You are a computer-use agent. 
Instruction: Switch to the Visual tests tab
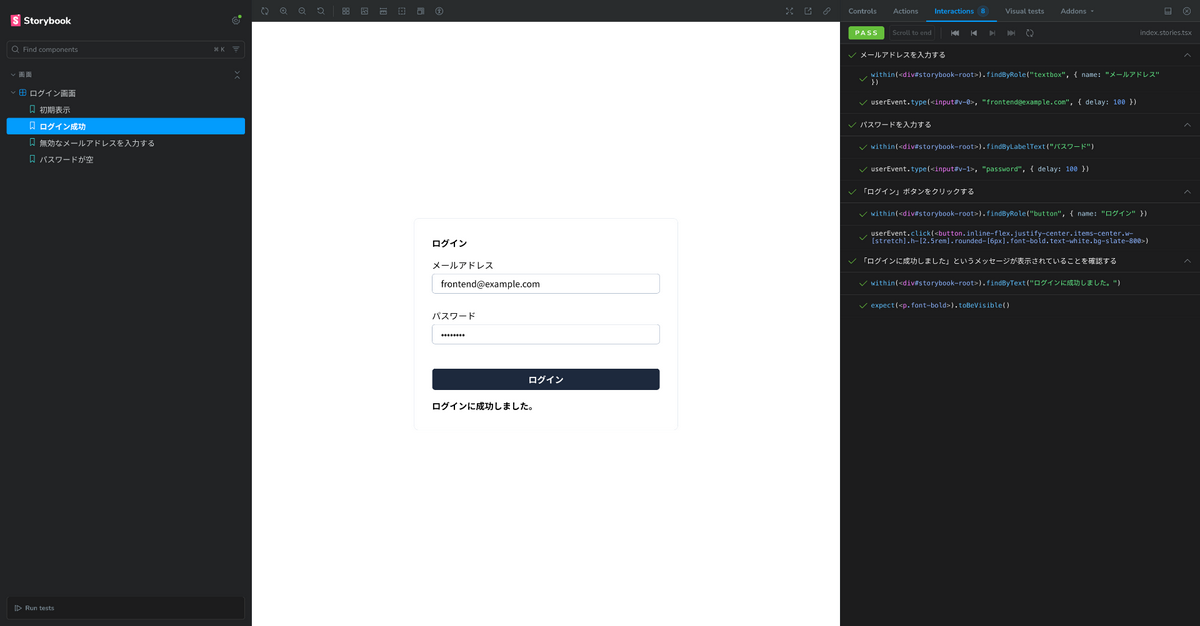click(x=1024, y=11)
